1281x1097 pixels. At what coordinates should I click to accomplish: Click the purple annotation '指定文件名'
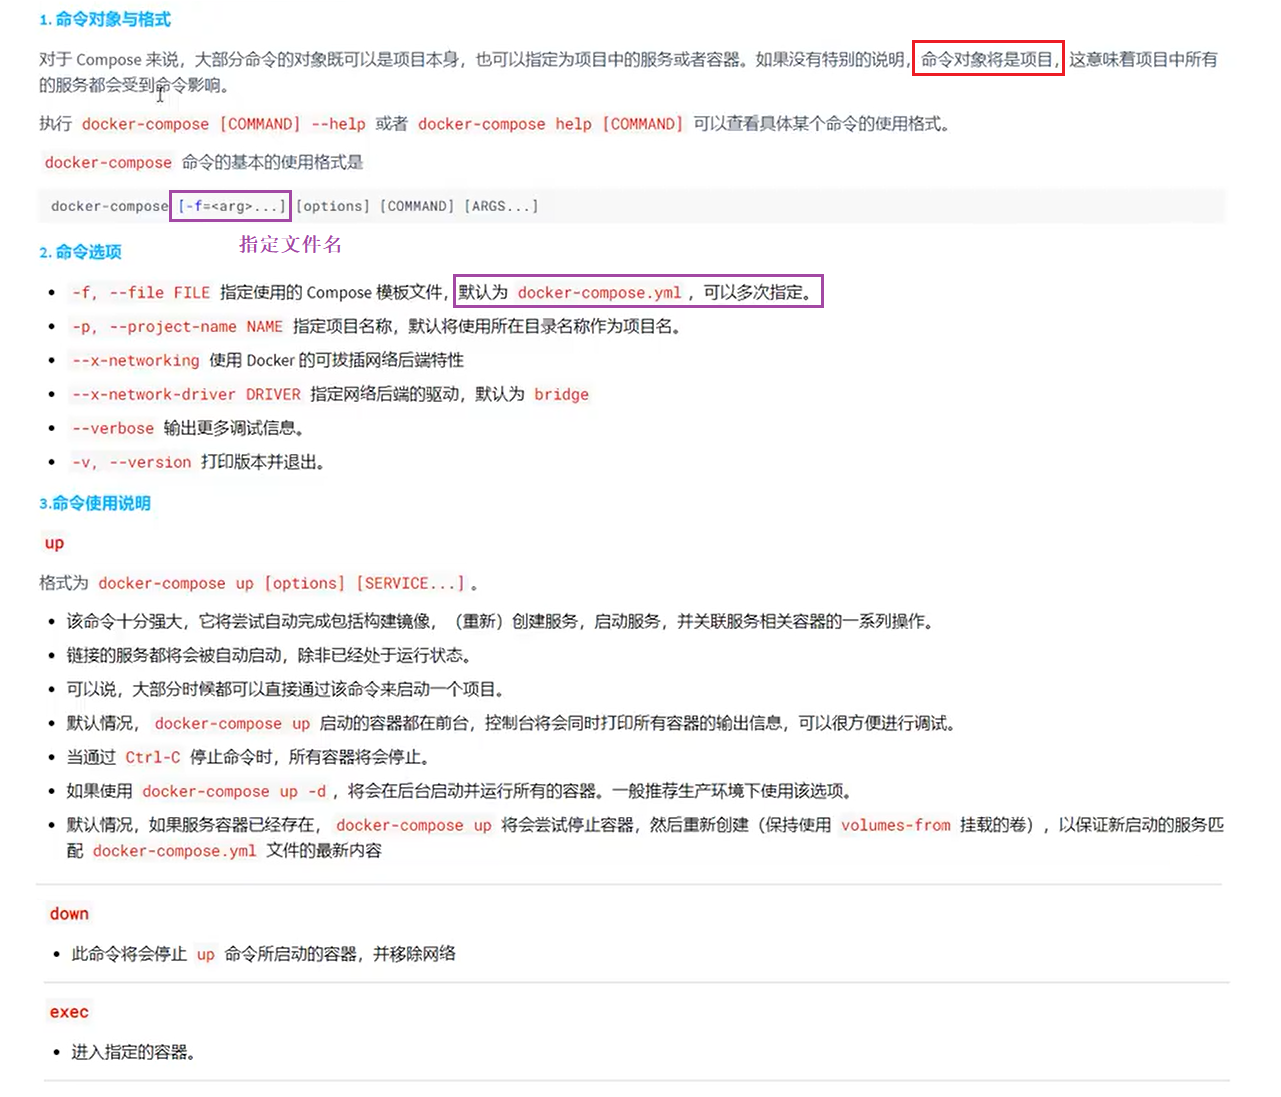[291, 244]
